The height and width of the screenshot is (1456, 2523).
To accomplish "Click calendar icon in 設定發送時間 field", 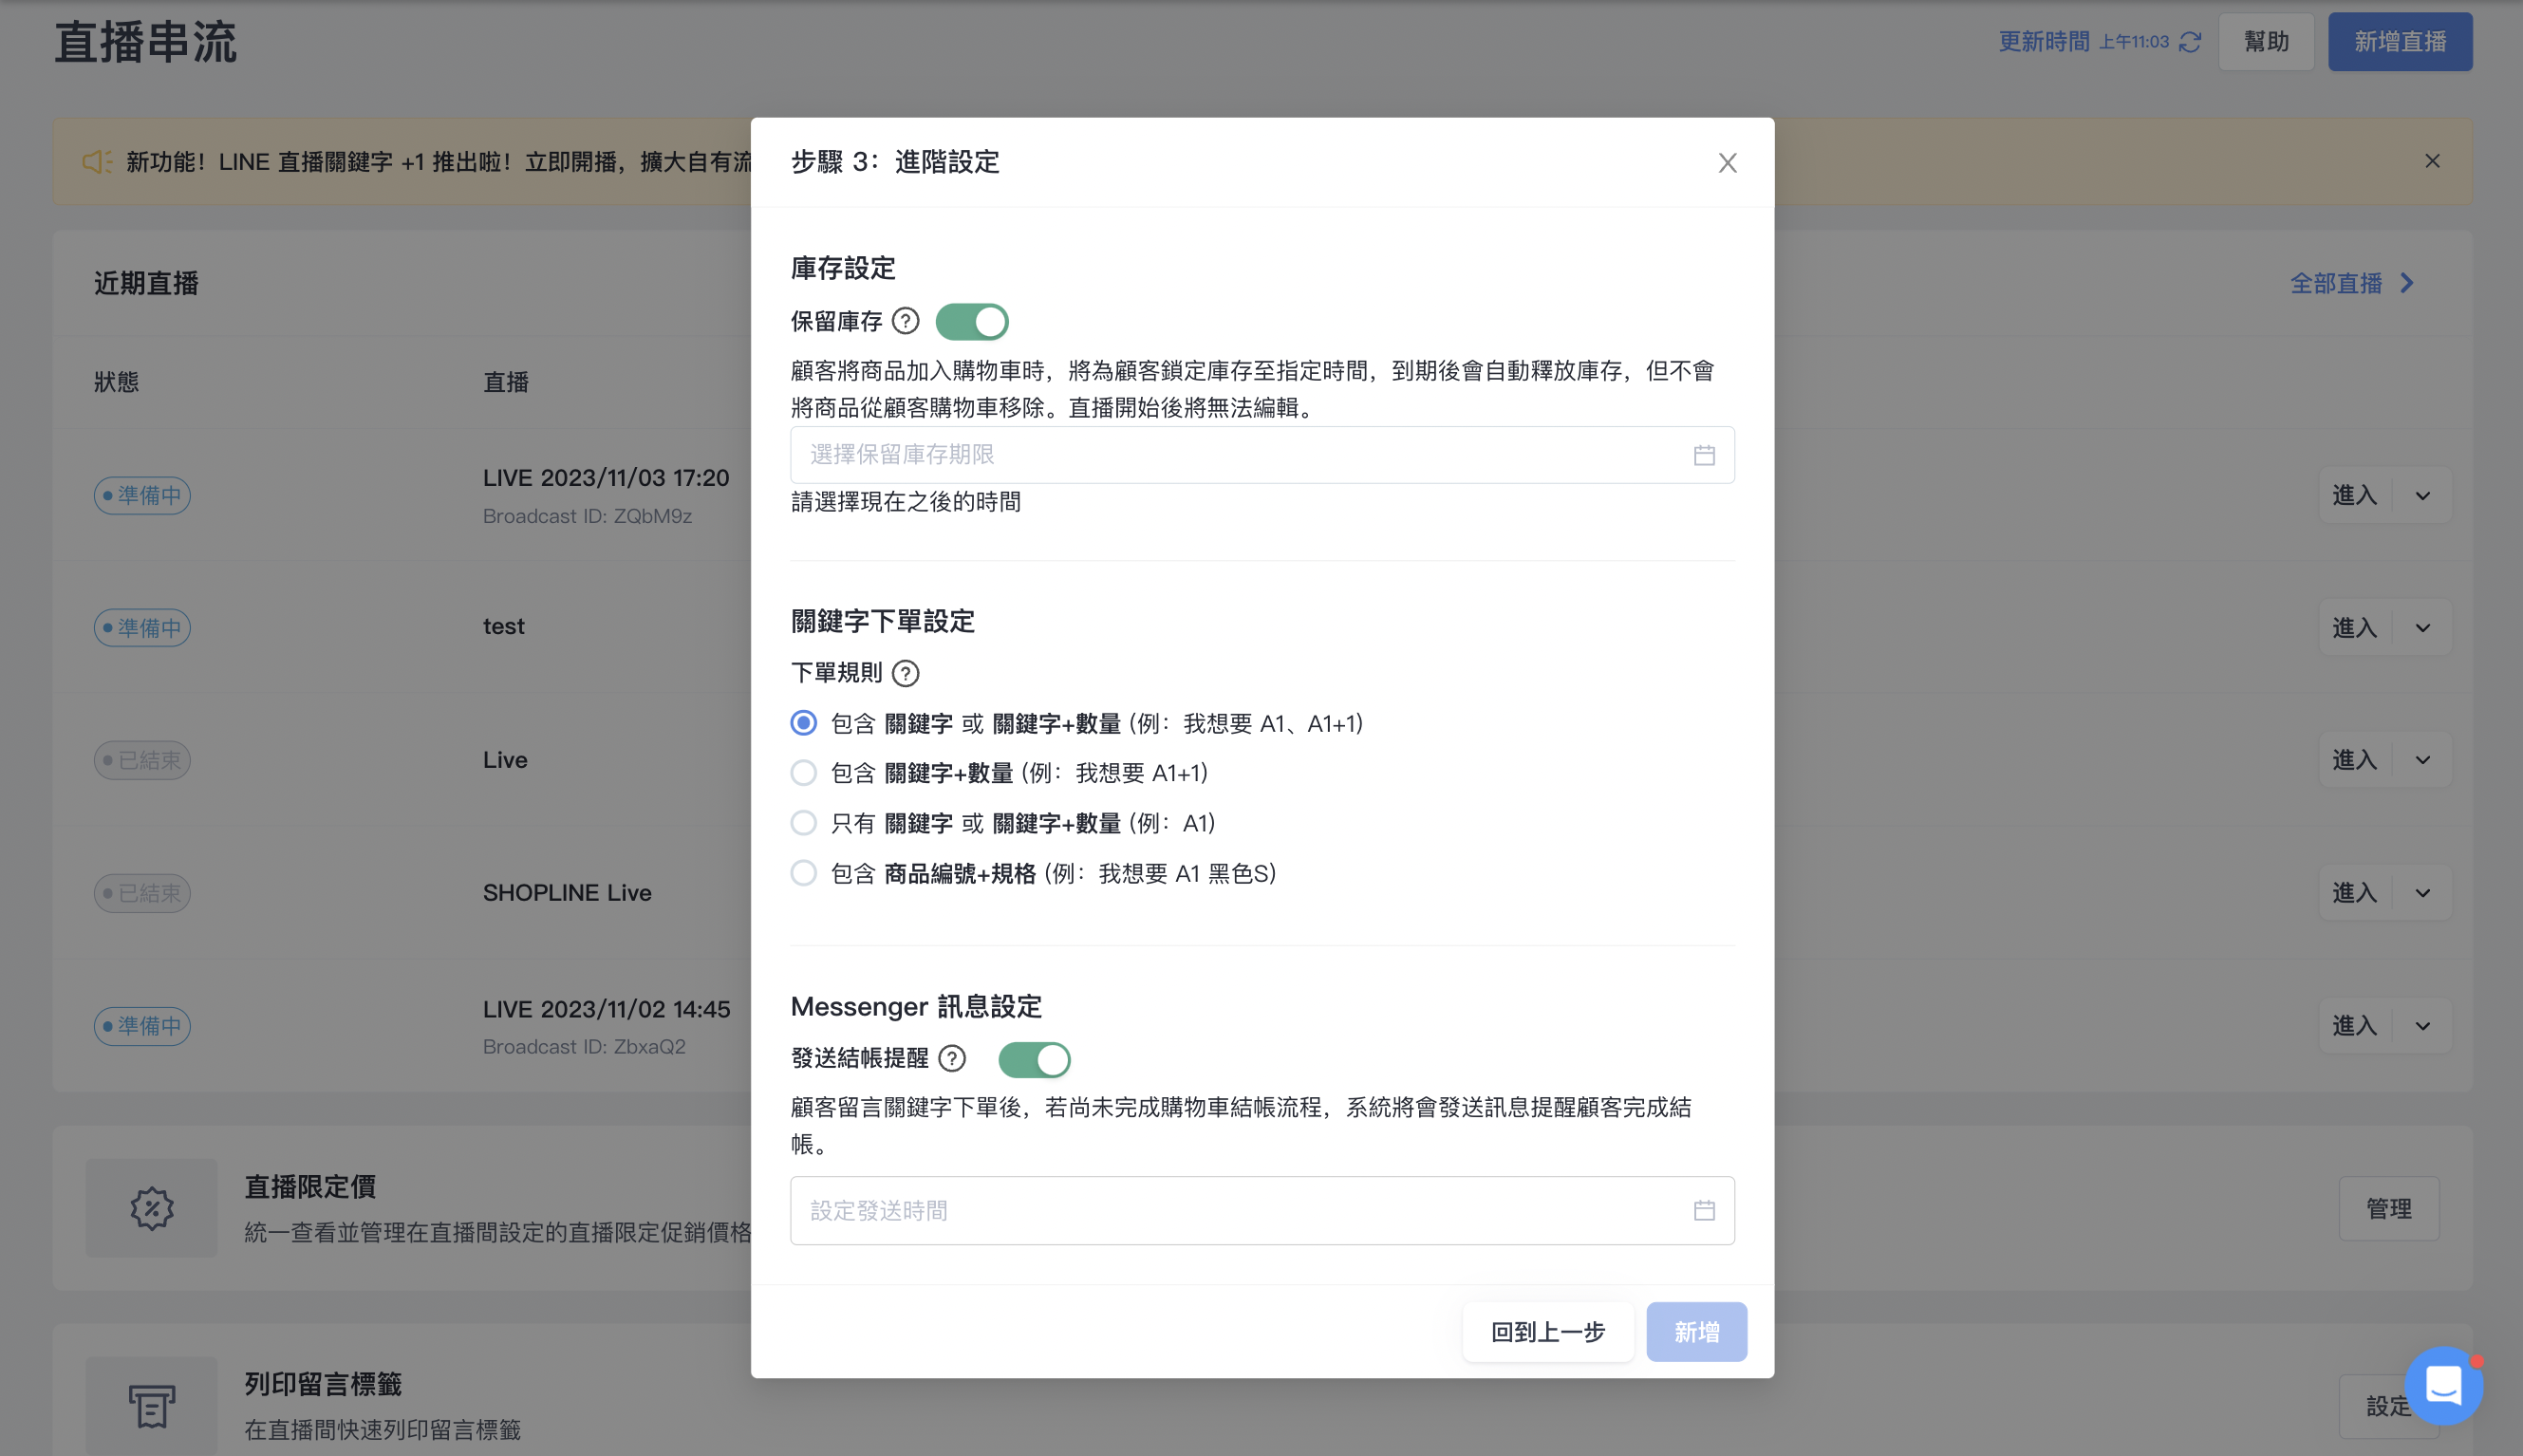I will pos(1704,1211).
